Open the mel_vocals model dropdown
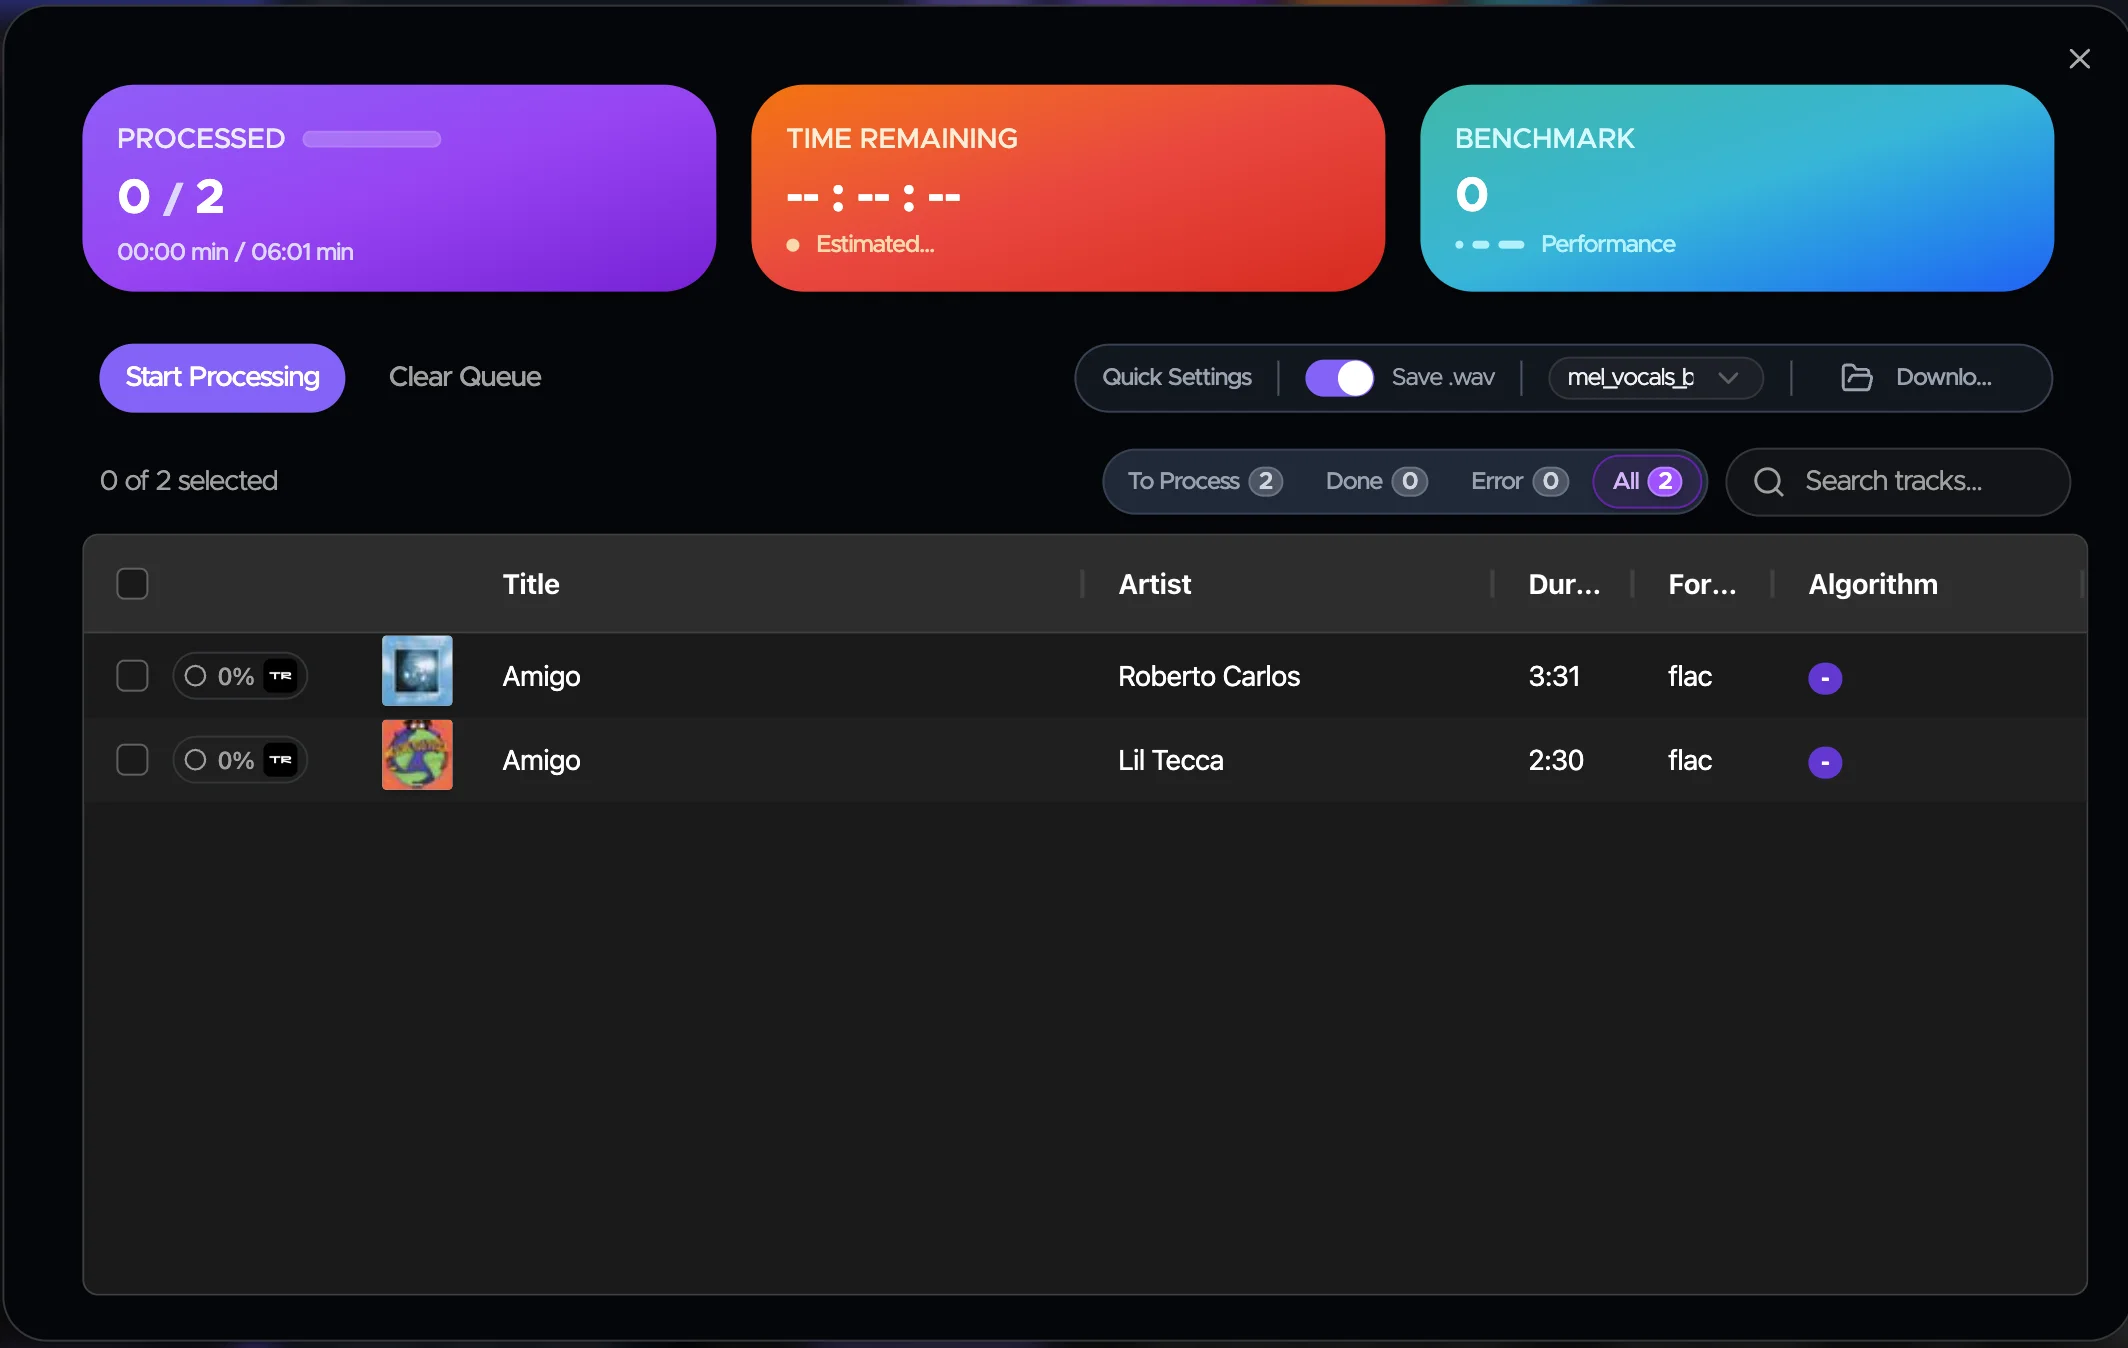Screen dimensions: 2128x1348 coord(1655,377)
